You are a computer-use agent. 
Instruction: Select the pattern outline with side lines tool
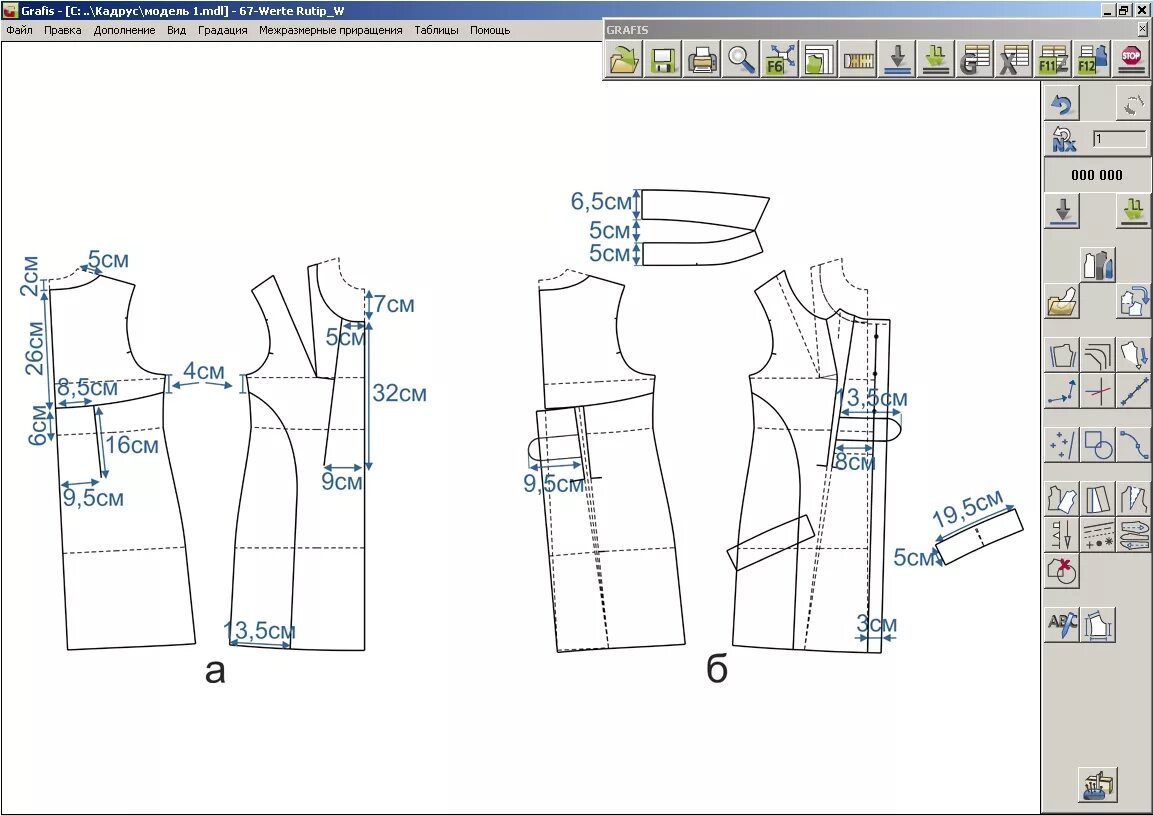[x=1062, y=355]
